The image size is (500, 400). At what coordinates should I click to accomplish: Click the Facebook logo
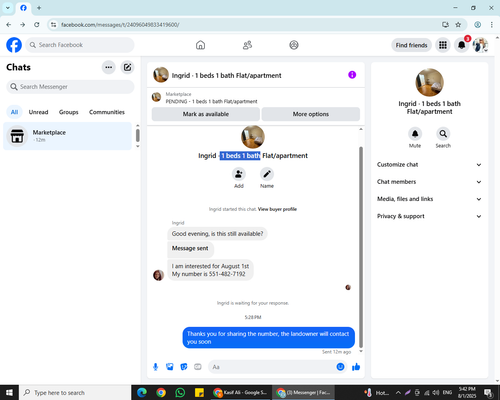pos(14,45)
